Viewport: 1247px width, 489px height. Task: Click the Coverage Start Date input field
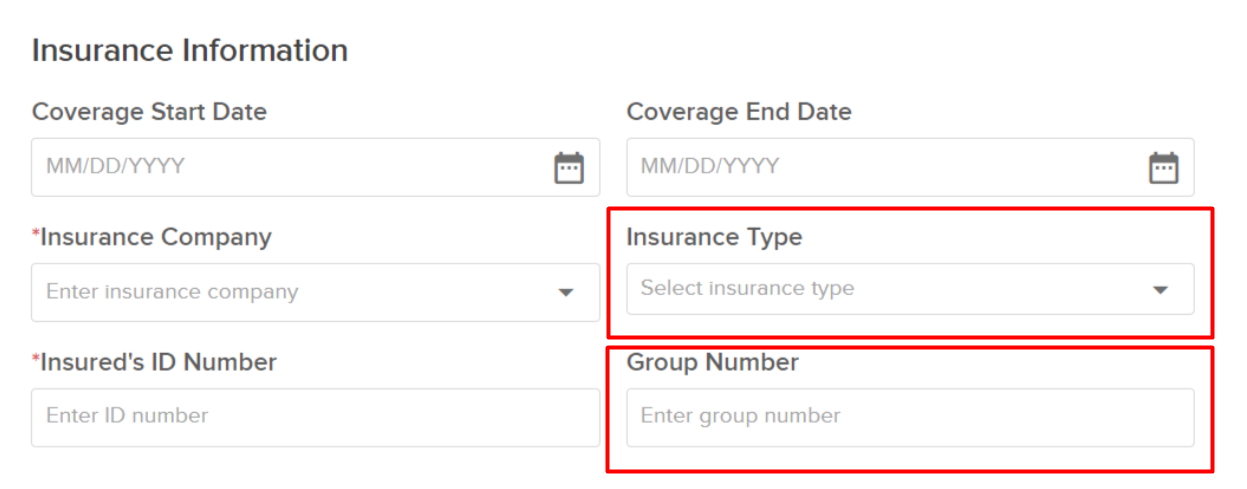pos(316,167)
